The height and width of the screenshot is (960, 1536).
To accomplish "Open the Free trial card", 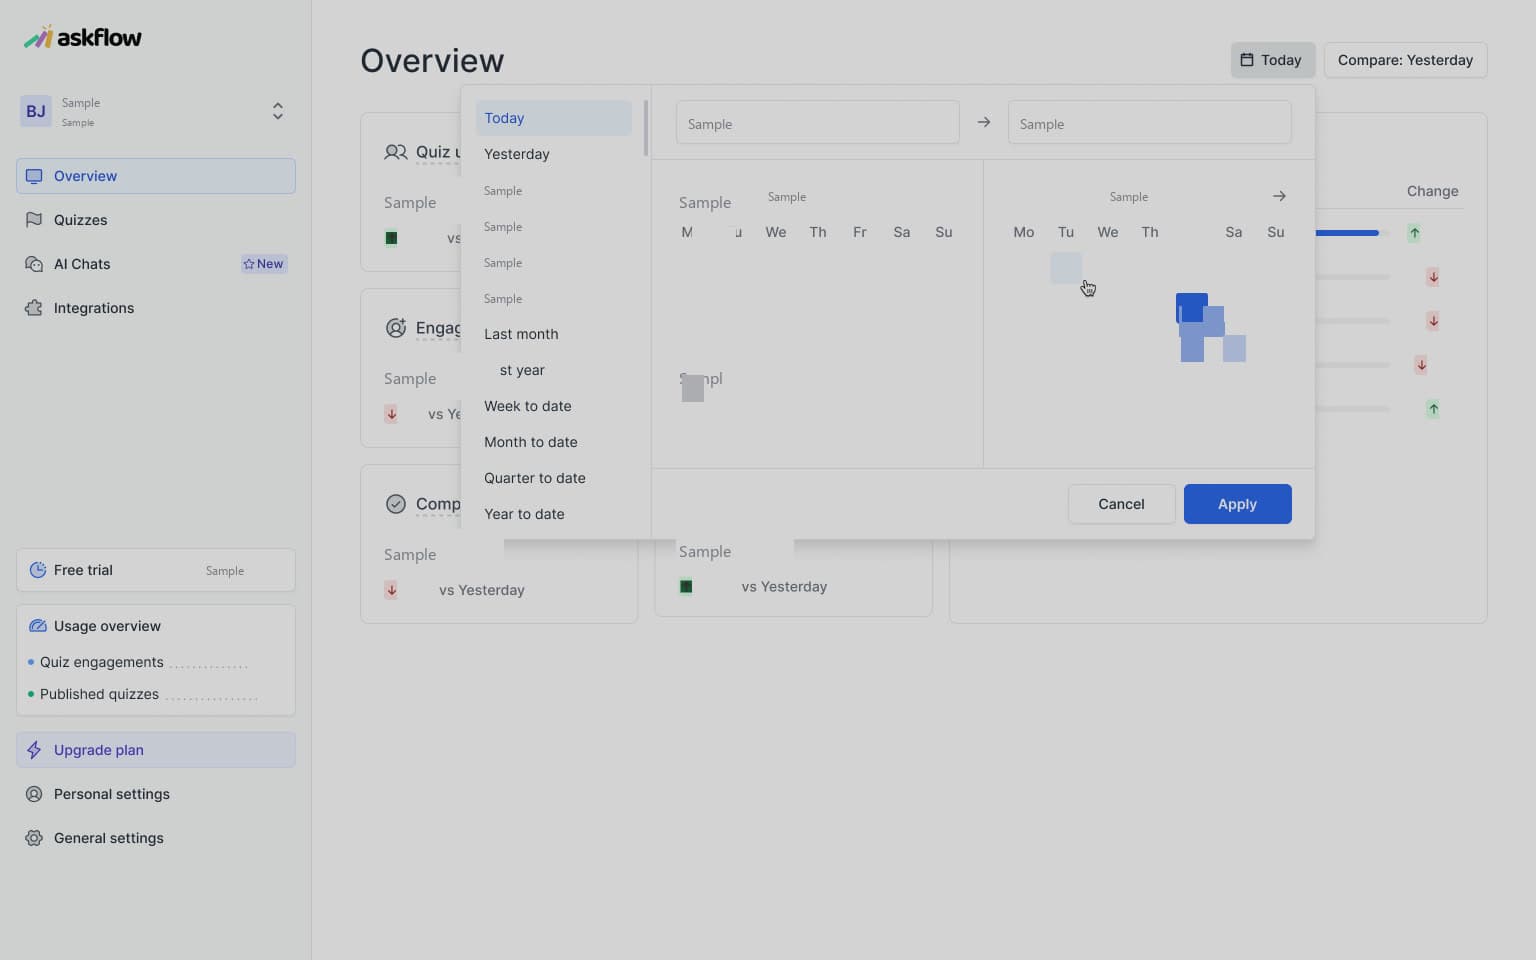I will (x=156, y=570).
